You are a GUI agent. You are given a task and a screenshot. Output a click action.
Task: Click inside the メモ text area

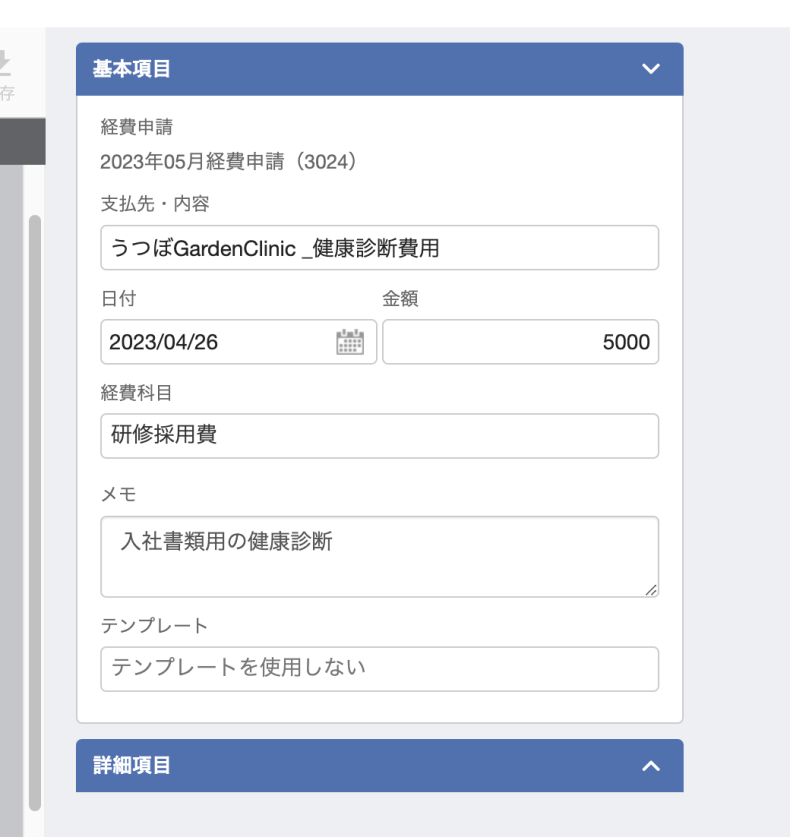click(379, 550)
